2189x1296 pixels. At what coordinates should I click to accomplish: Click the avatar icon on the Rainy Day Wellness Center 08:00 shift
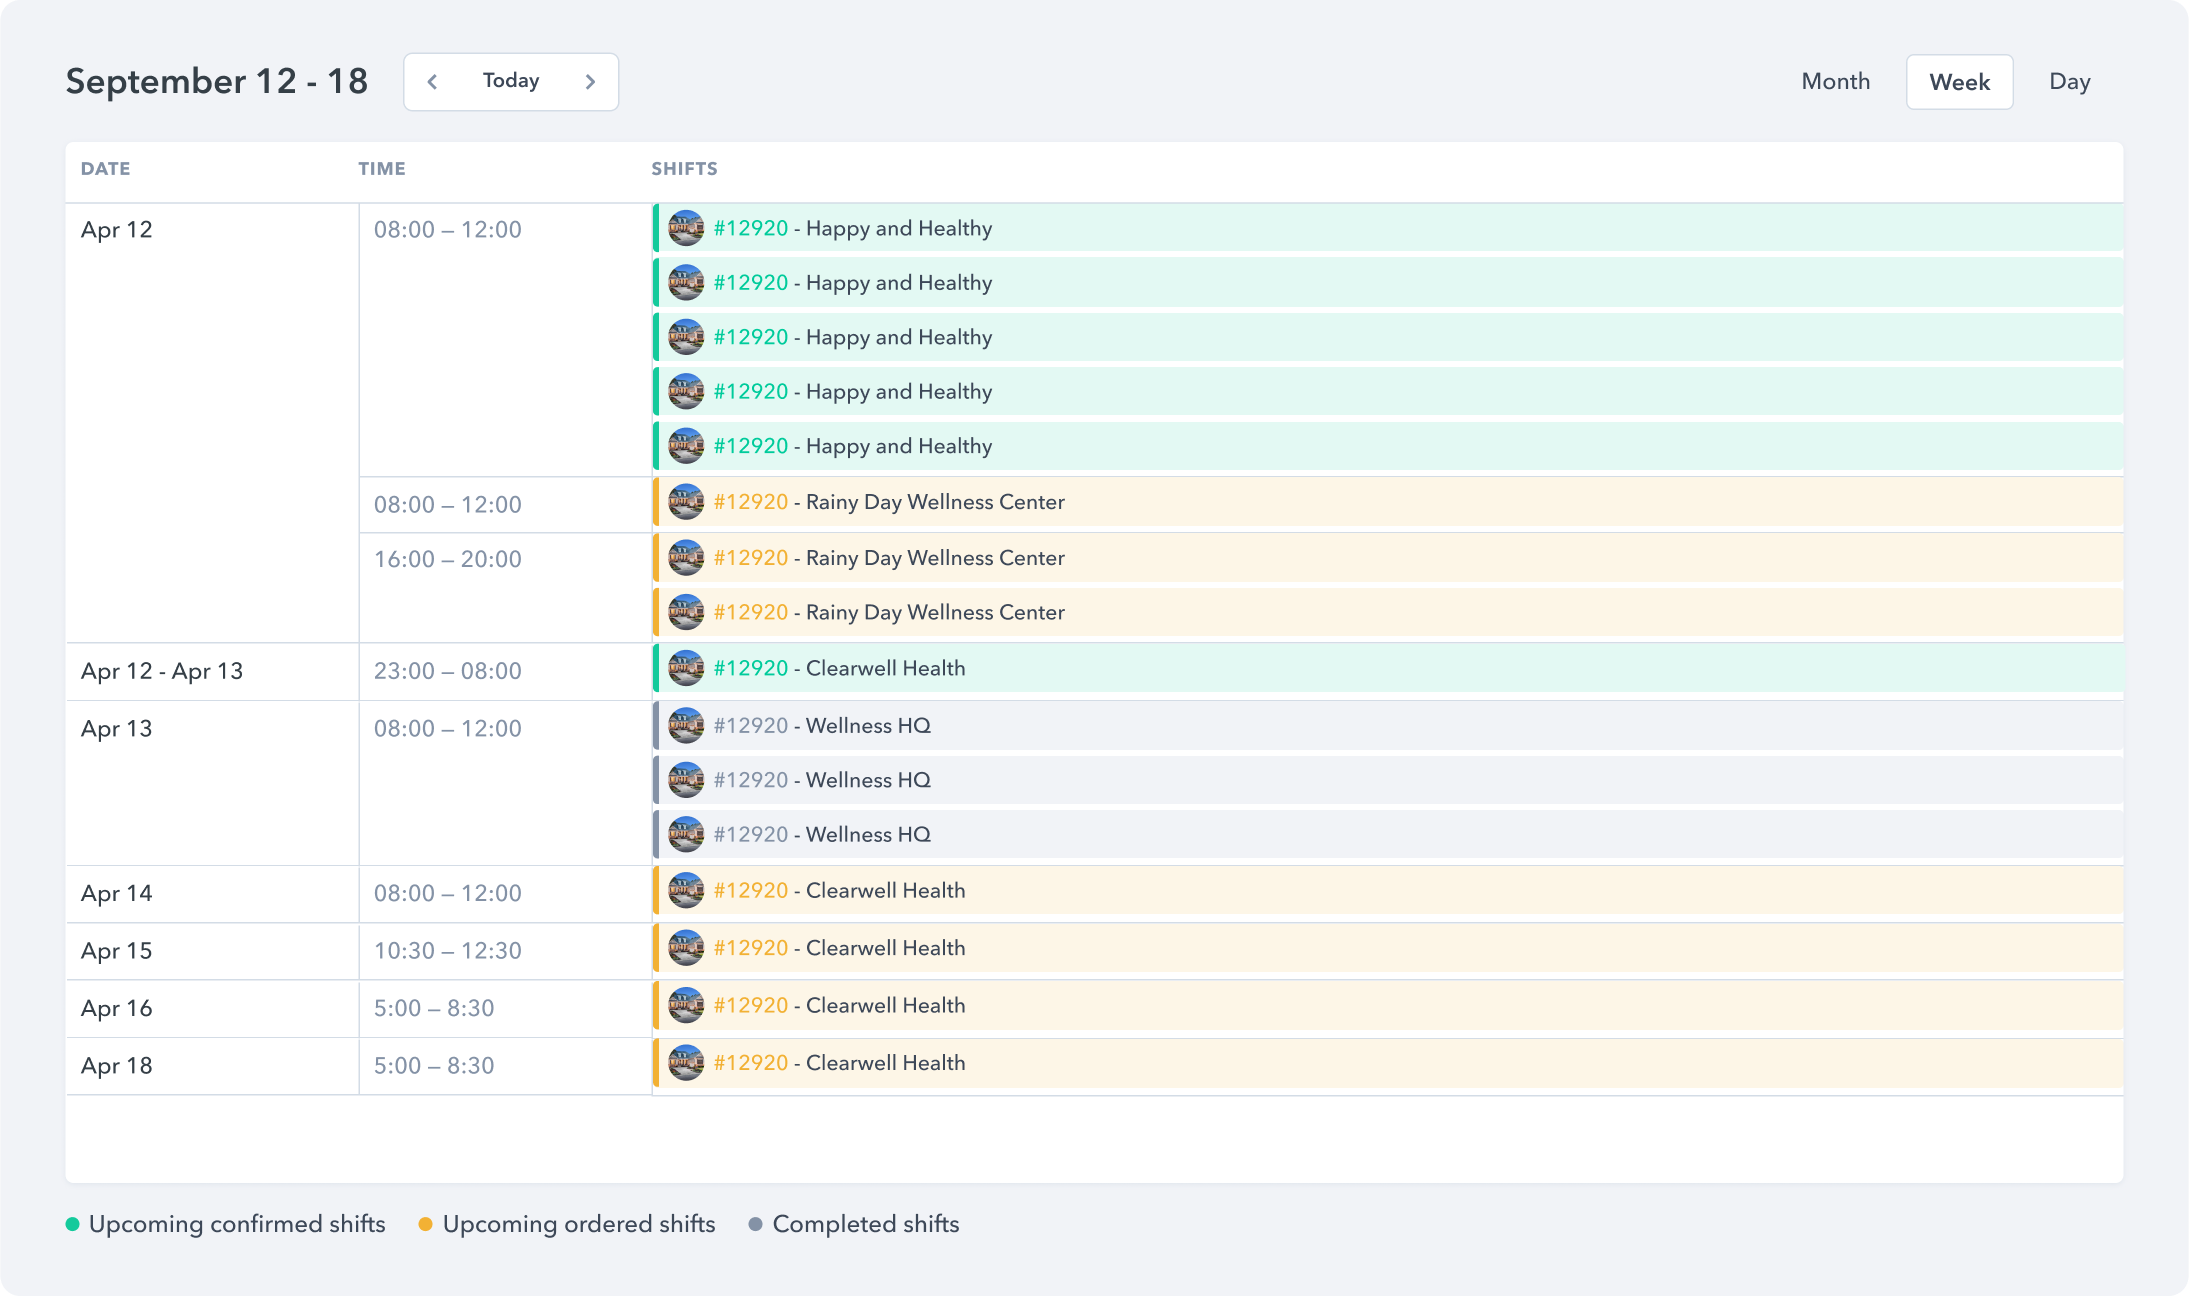coord(686,502)
